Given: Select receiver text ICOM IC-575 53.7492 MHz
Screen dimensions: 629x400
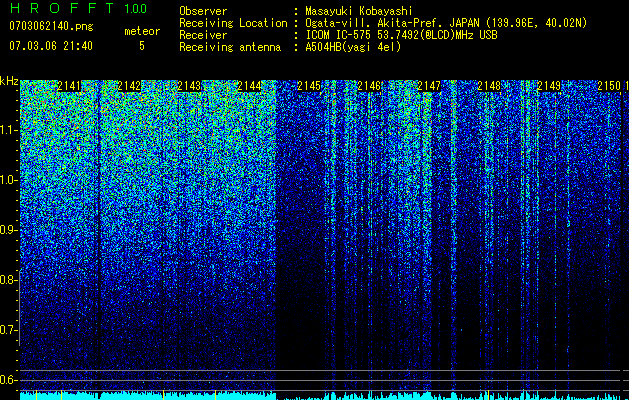Looking at the screenshot, I should tap(401, 35).
